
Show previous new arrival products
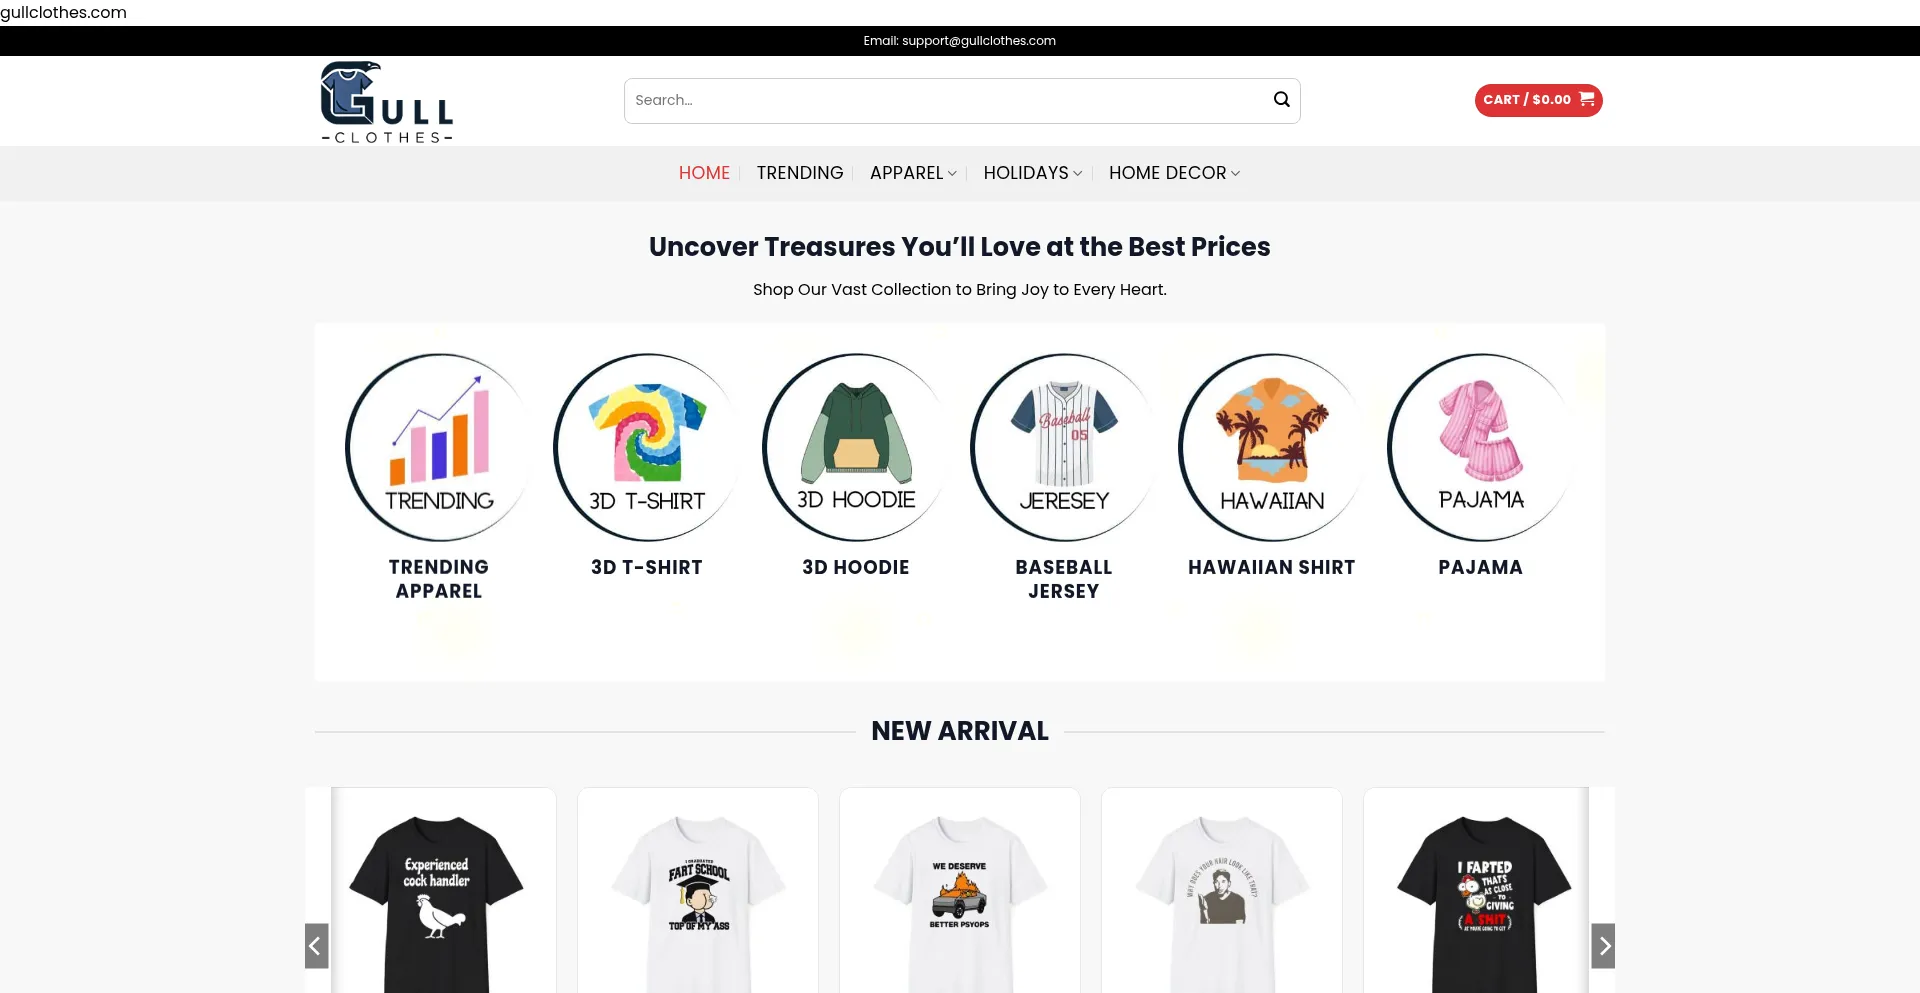pyautogui.click(x=316, y=946)
